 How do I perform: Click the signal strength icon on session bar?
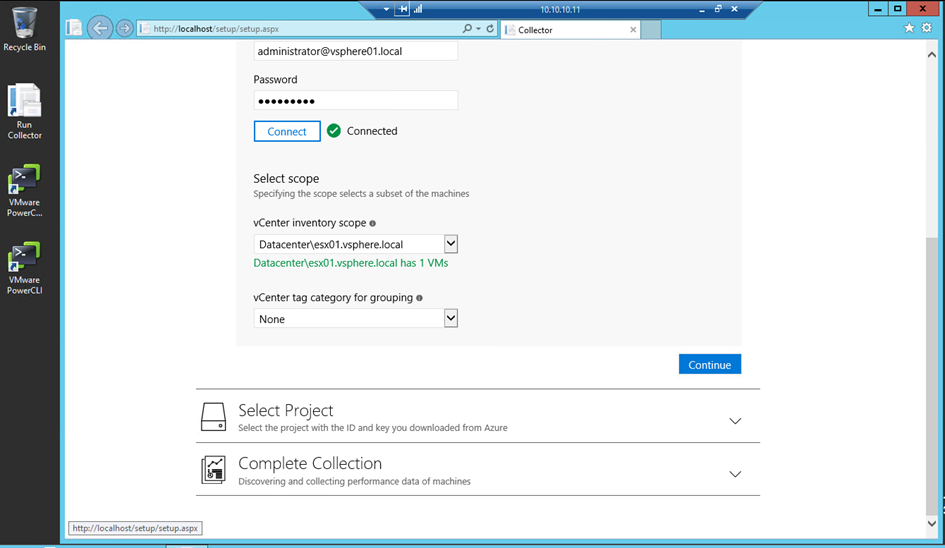[418, 9]
